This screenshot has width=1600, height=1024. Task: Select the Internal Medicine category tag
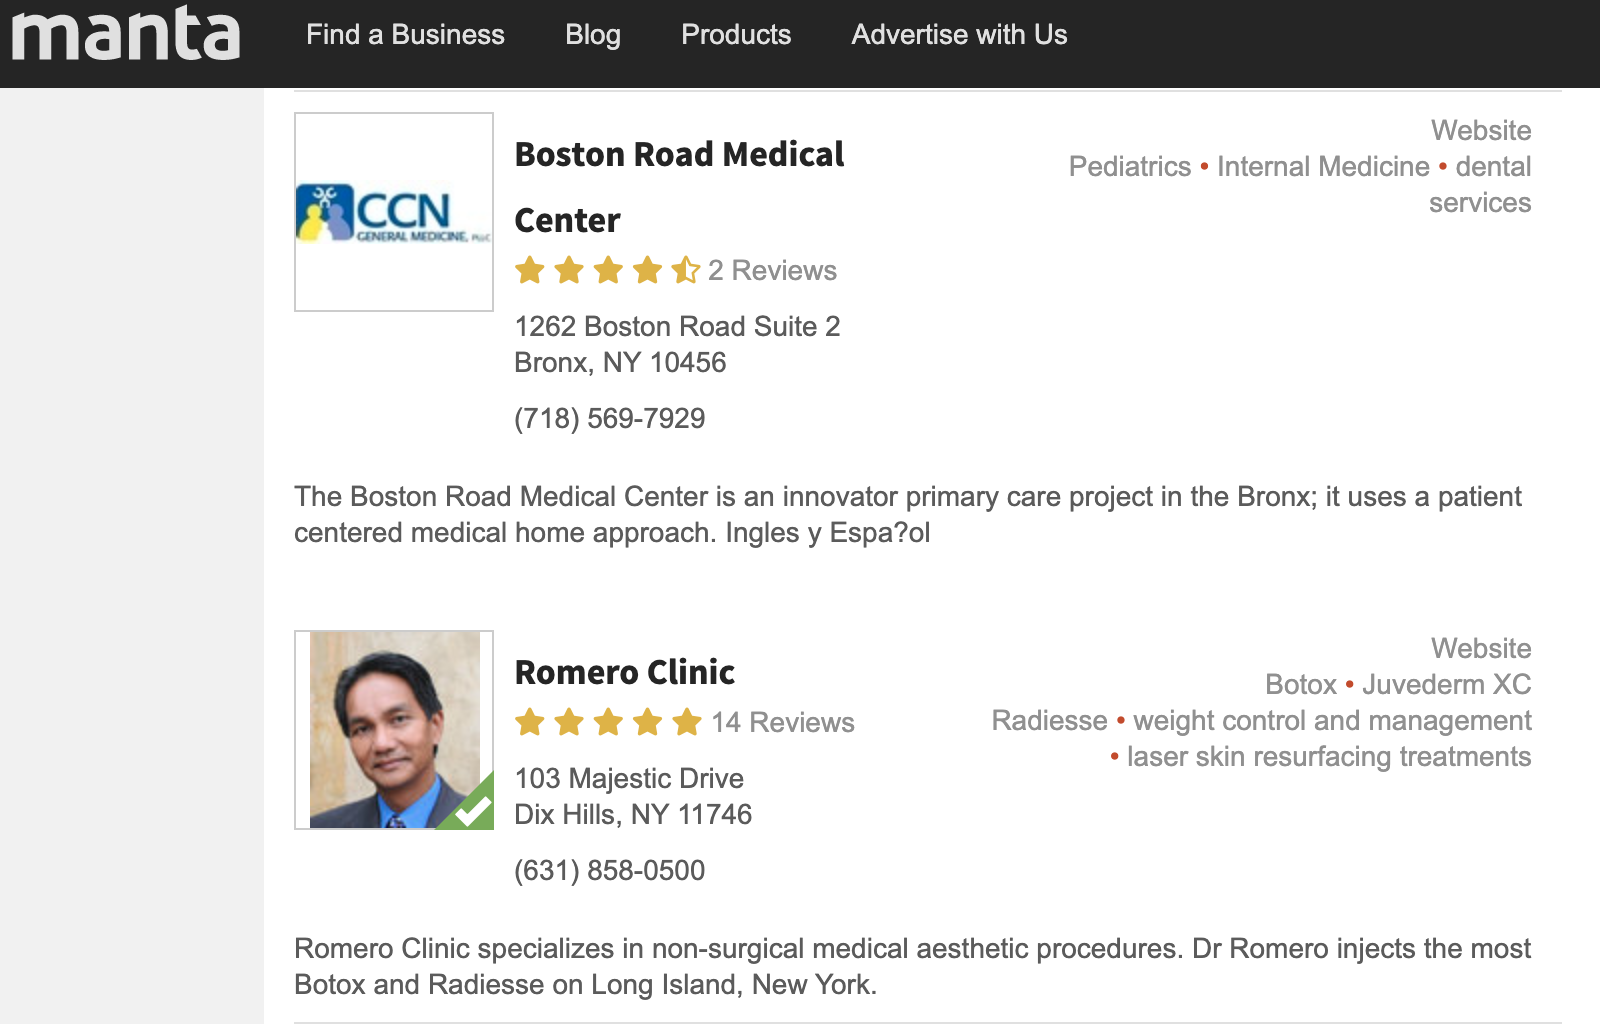pos(1323,166)
